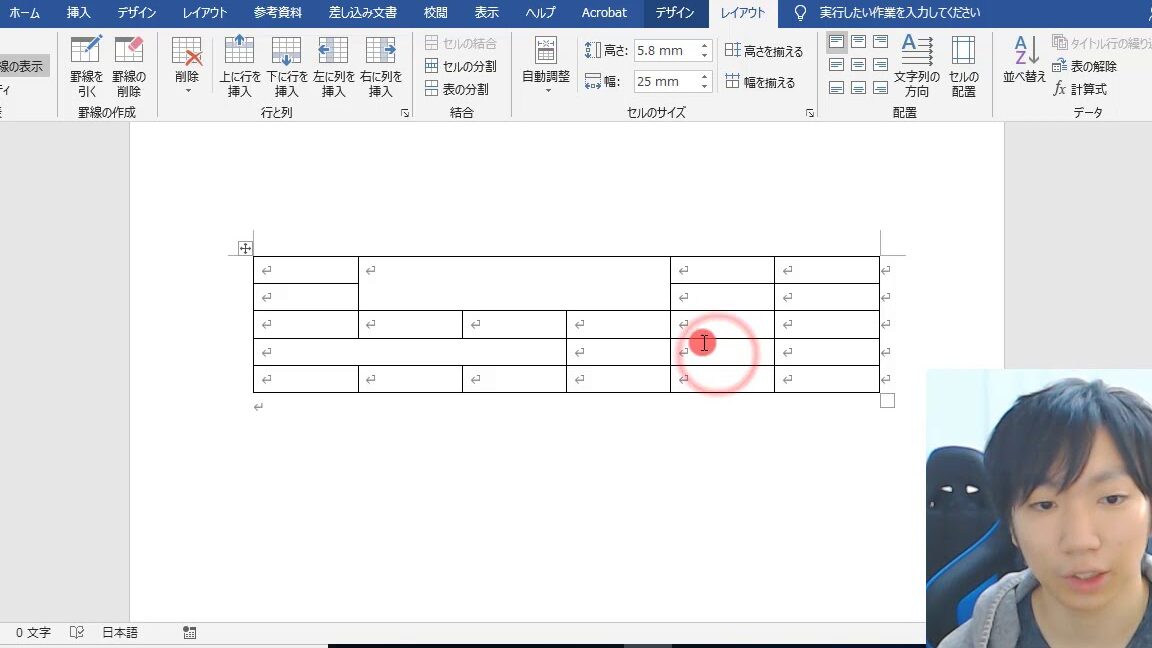Viewport: 1152px width, 648px height.
Task: Select the 罫線を引く (Draw Table) tool
Action: (x=85, y=65)
